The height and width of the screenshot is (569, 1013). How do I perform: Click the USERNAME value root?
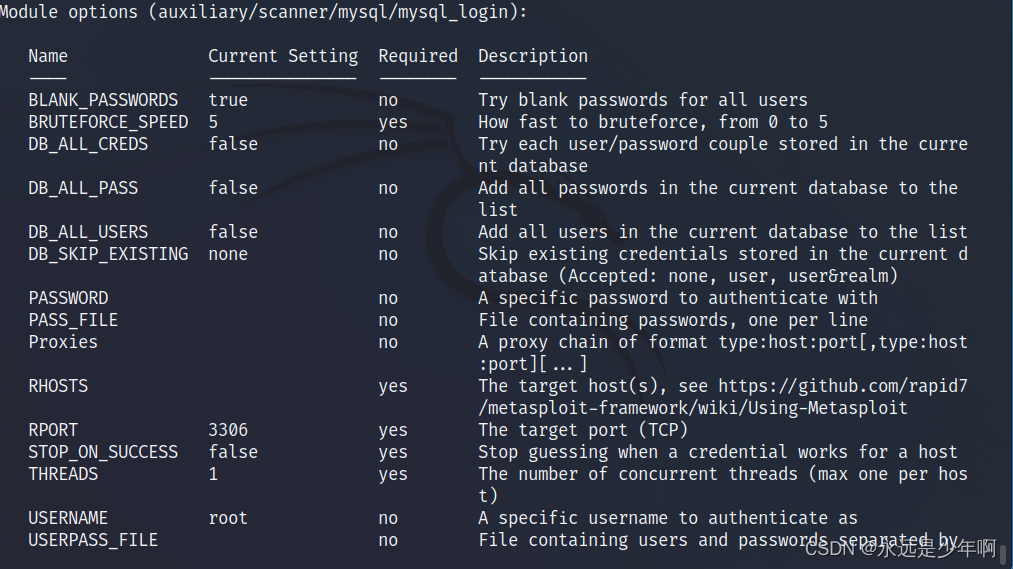pos(228,518)
